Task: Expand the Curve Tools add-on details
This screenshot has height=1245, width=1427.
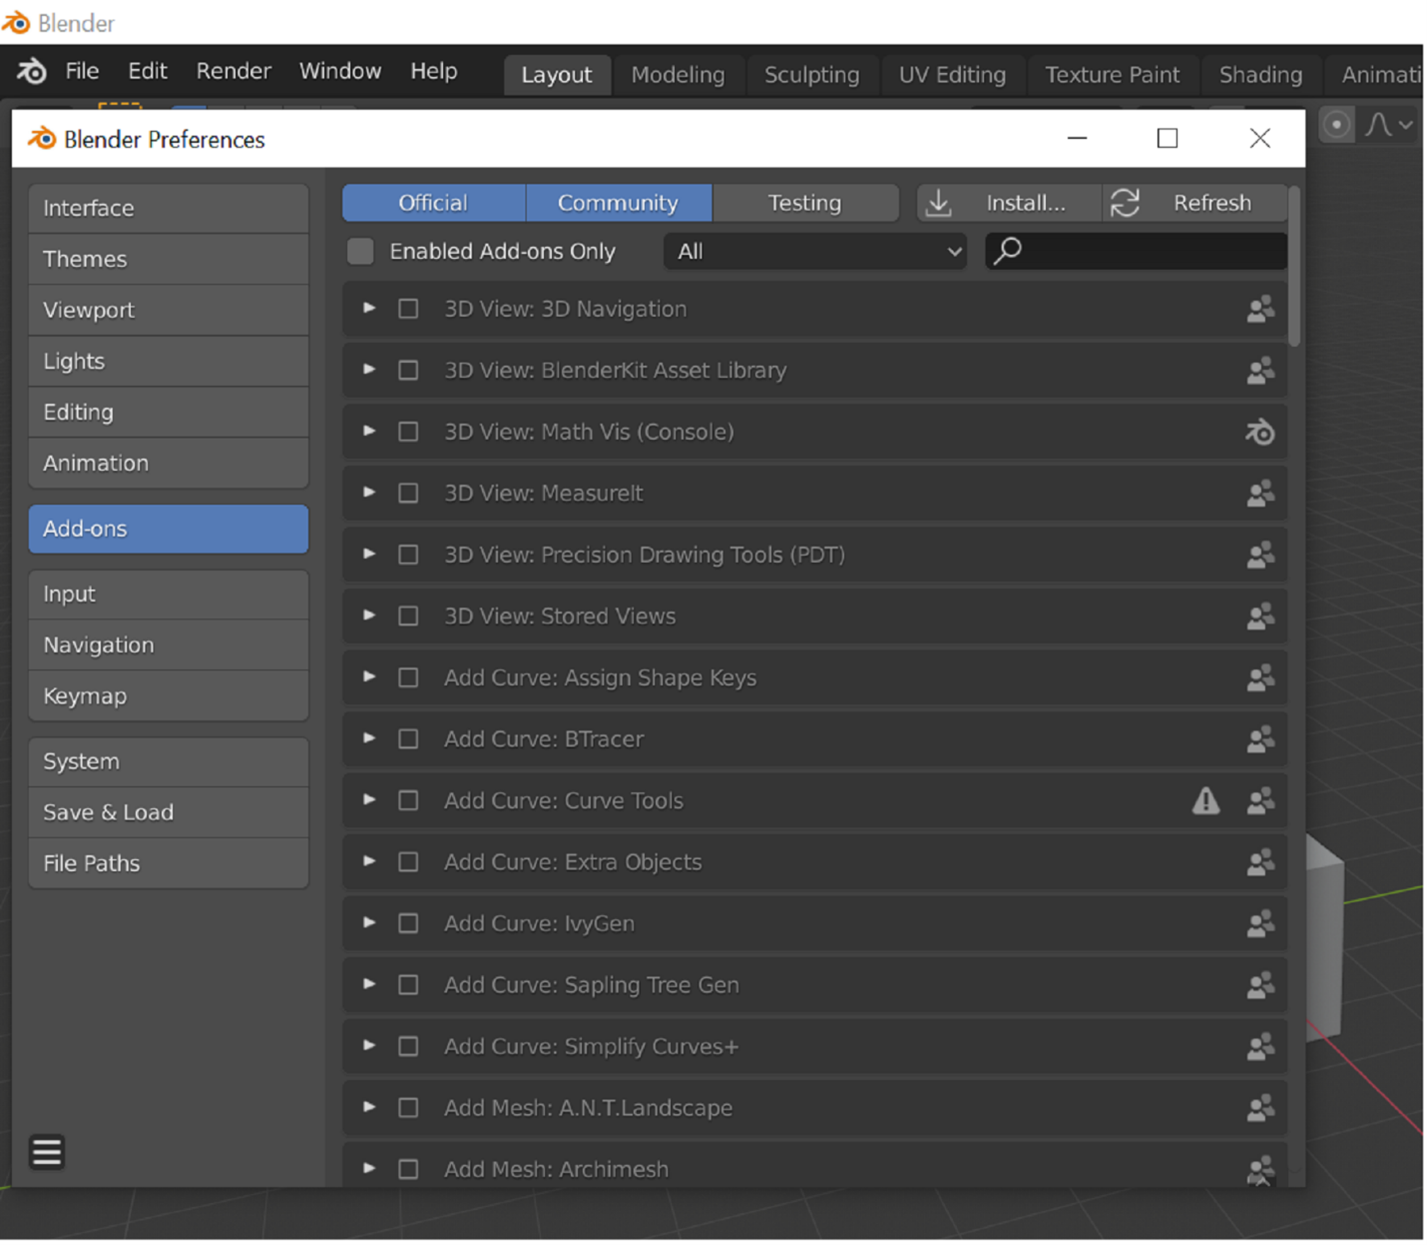Action: 369,801
